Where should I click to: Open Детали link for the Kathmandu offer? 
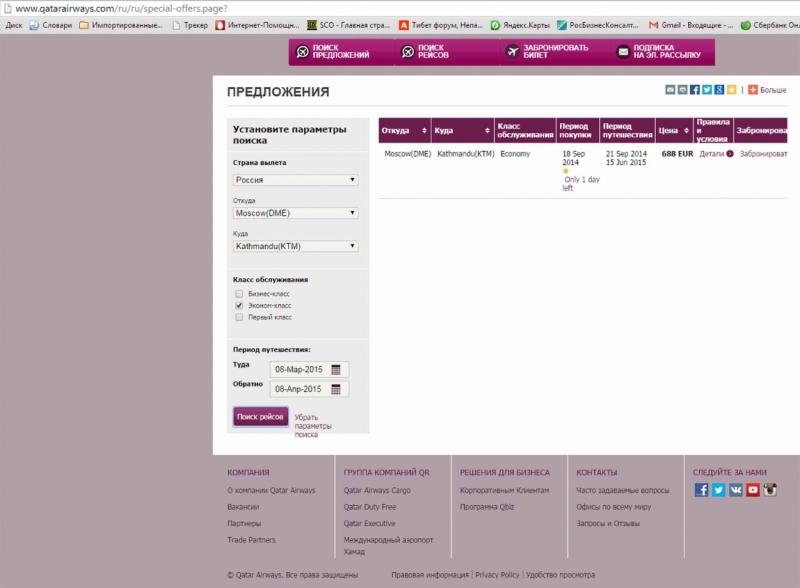coord(716,154)
